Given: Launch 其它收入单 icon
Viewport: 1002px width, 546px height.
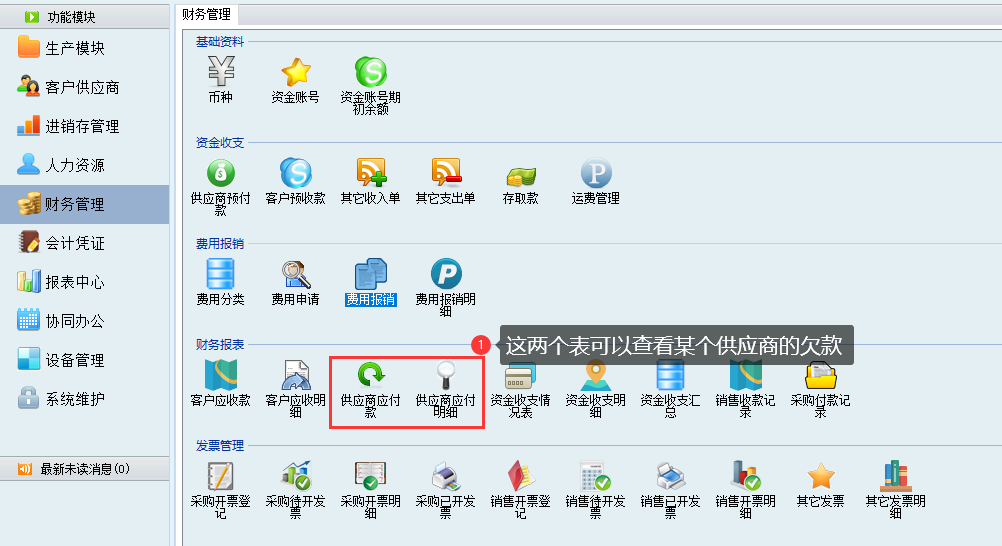Looking at the screenshot, I should point(370,174).
